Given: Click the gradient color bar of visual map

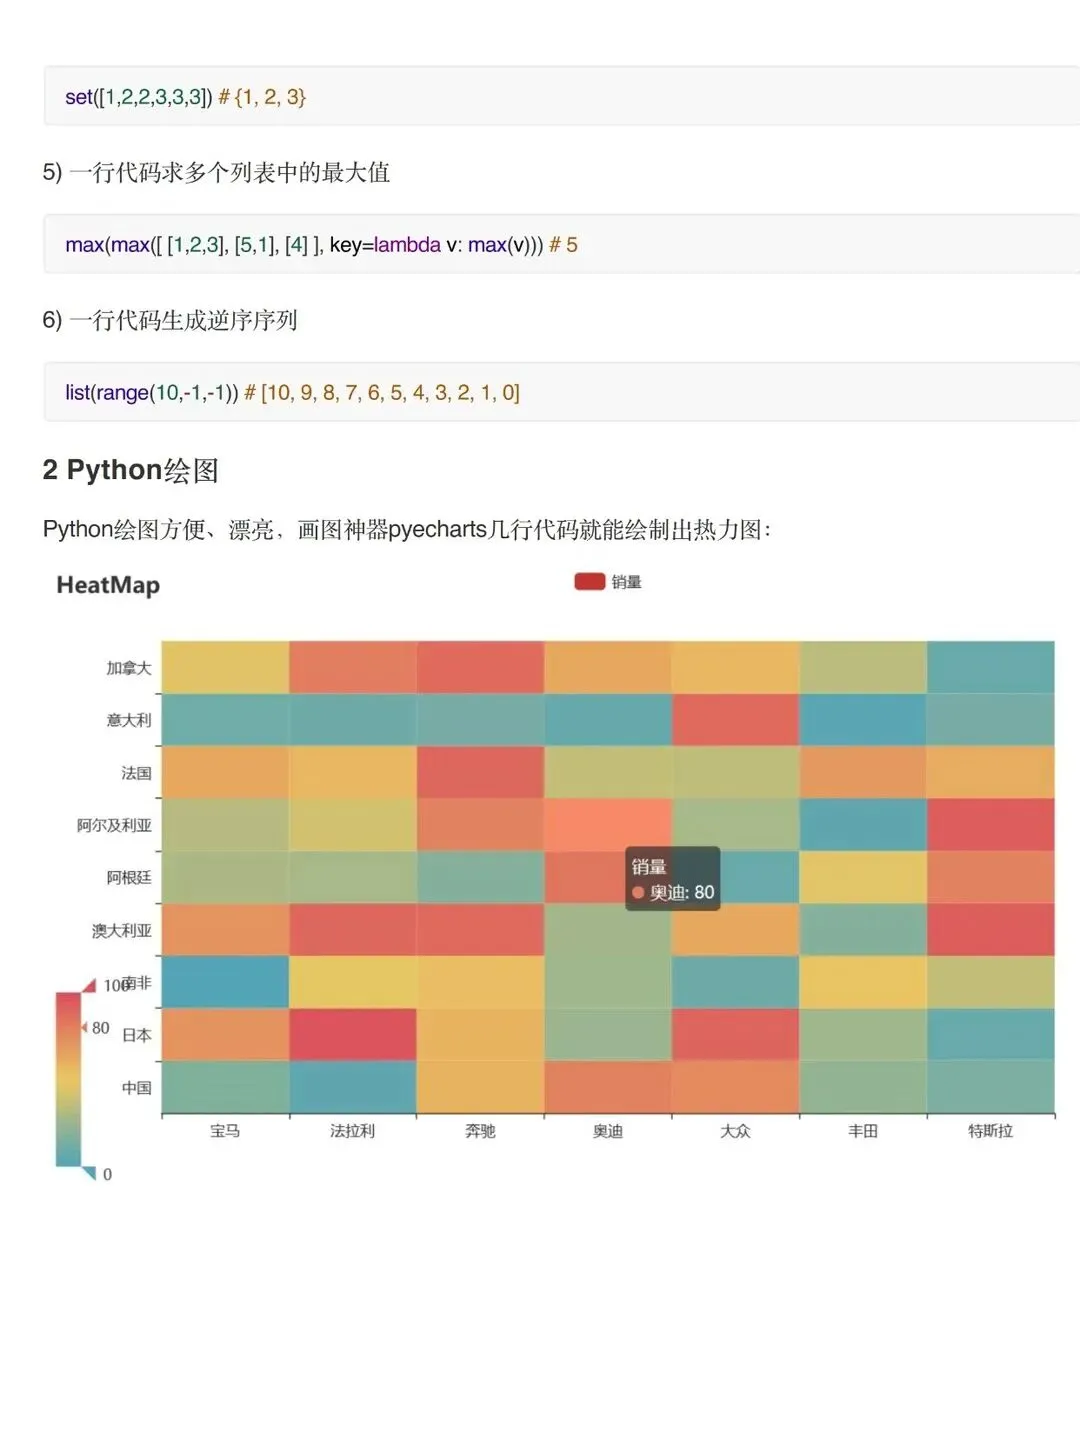Looking at the screenshot, I should click(68, 1079).
